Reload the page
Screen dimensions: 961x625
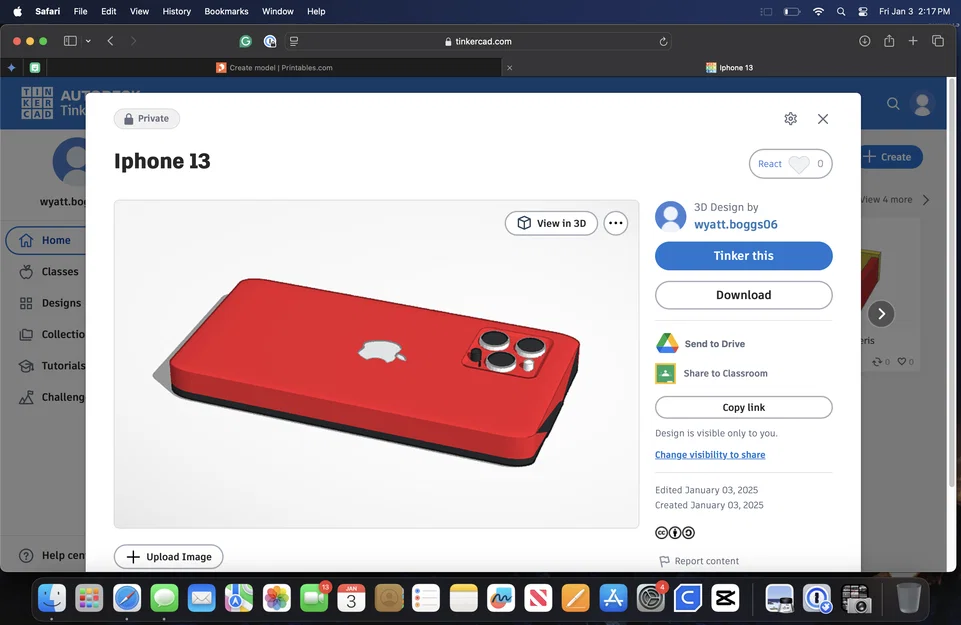663,41
